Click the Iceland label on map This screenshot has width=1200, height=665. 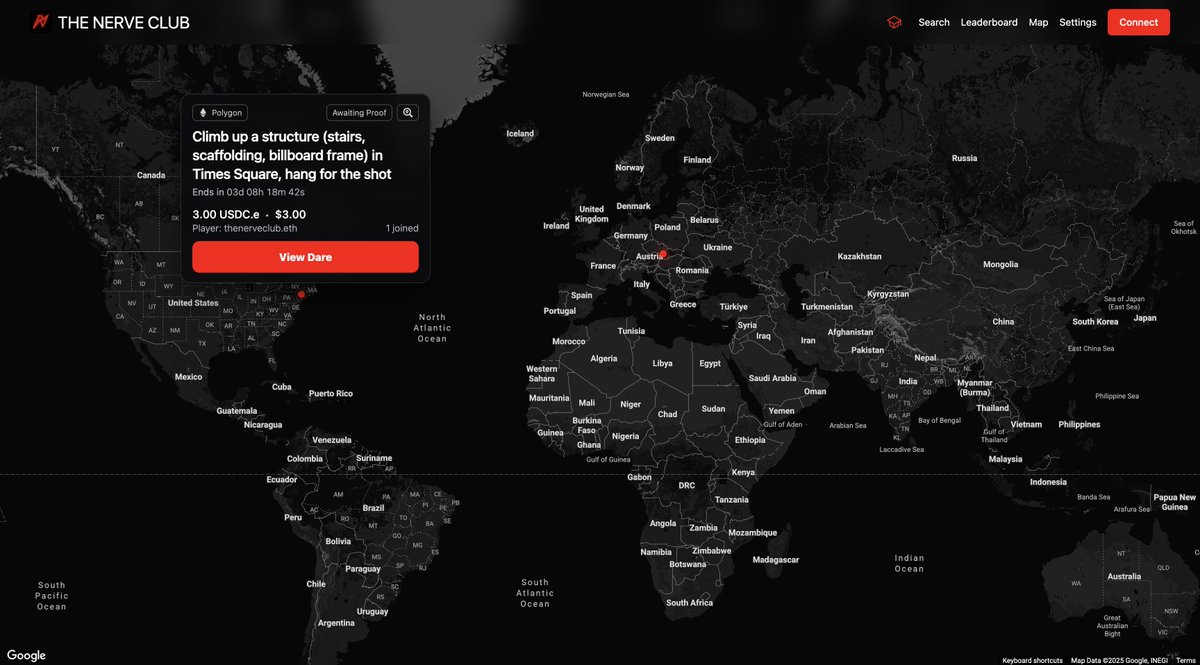click(520, 133)
